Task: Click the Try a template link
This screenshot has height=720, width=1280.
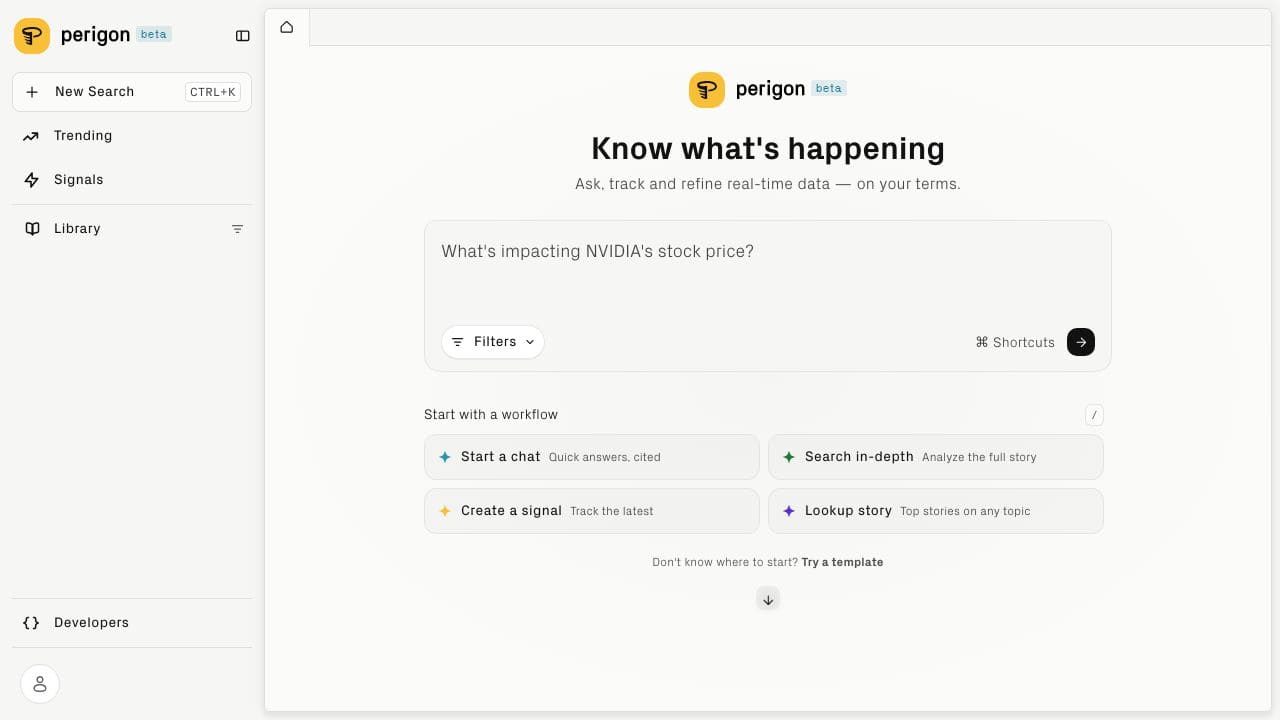Action: click(842, 562)
